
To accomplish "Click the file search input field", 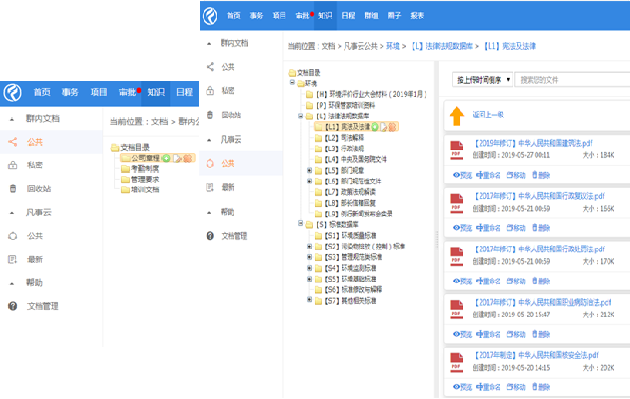I will 573,80.
